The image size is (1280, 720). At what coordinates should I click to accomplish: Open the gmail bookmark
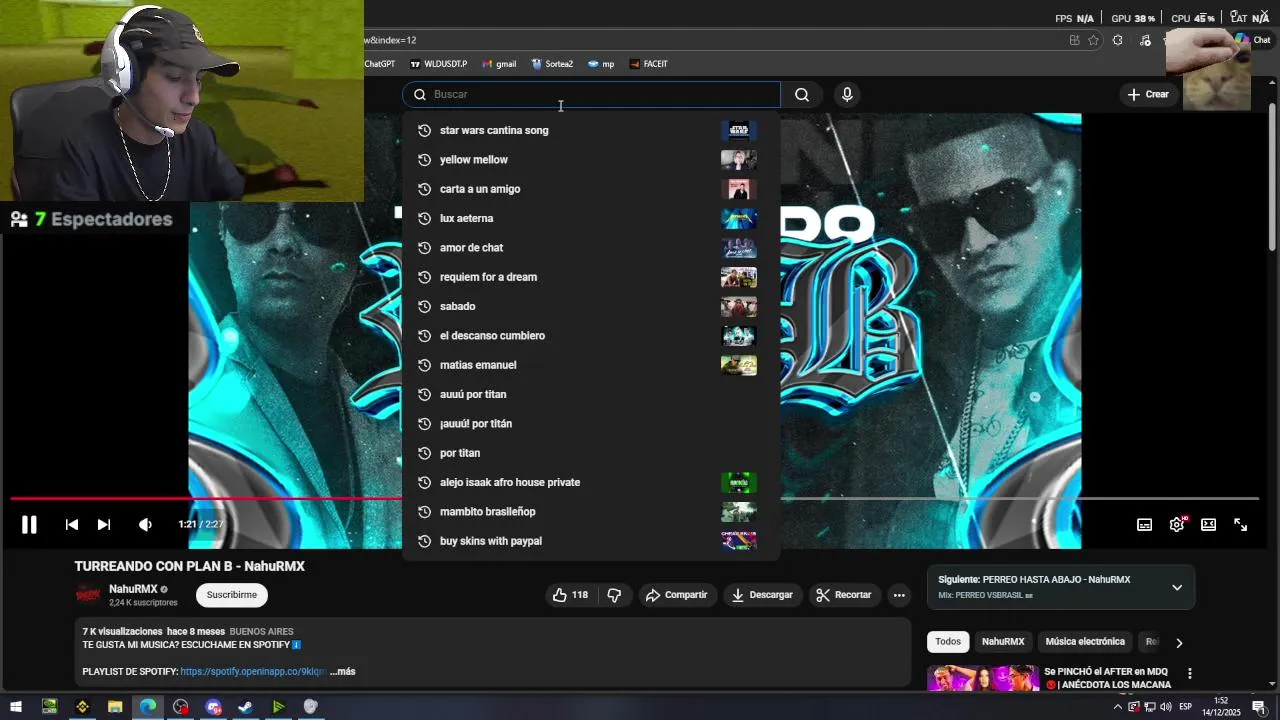[x=499, y=64]
